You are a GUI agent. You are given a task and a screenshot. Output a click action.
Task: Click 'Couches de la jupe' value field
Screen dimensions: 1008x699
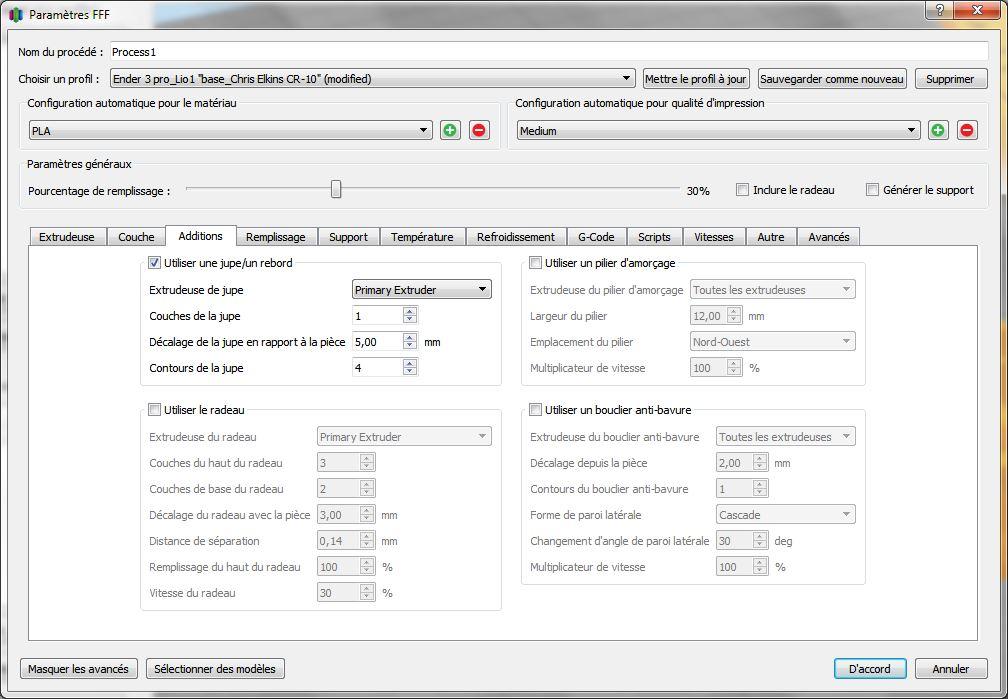click(x=378, y=316)
